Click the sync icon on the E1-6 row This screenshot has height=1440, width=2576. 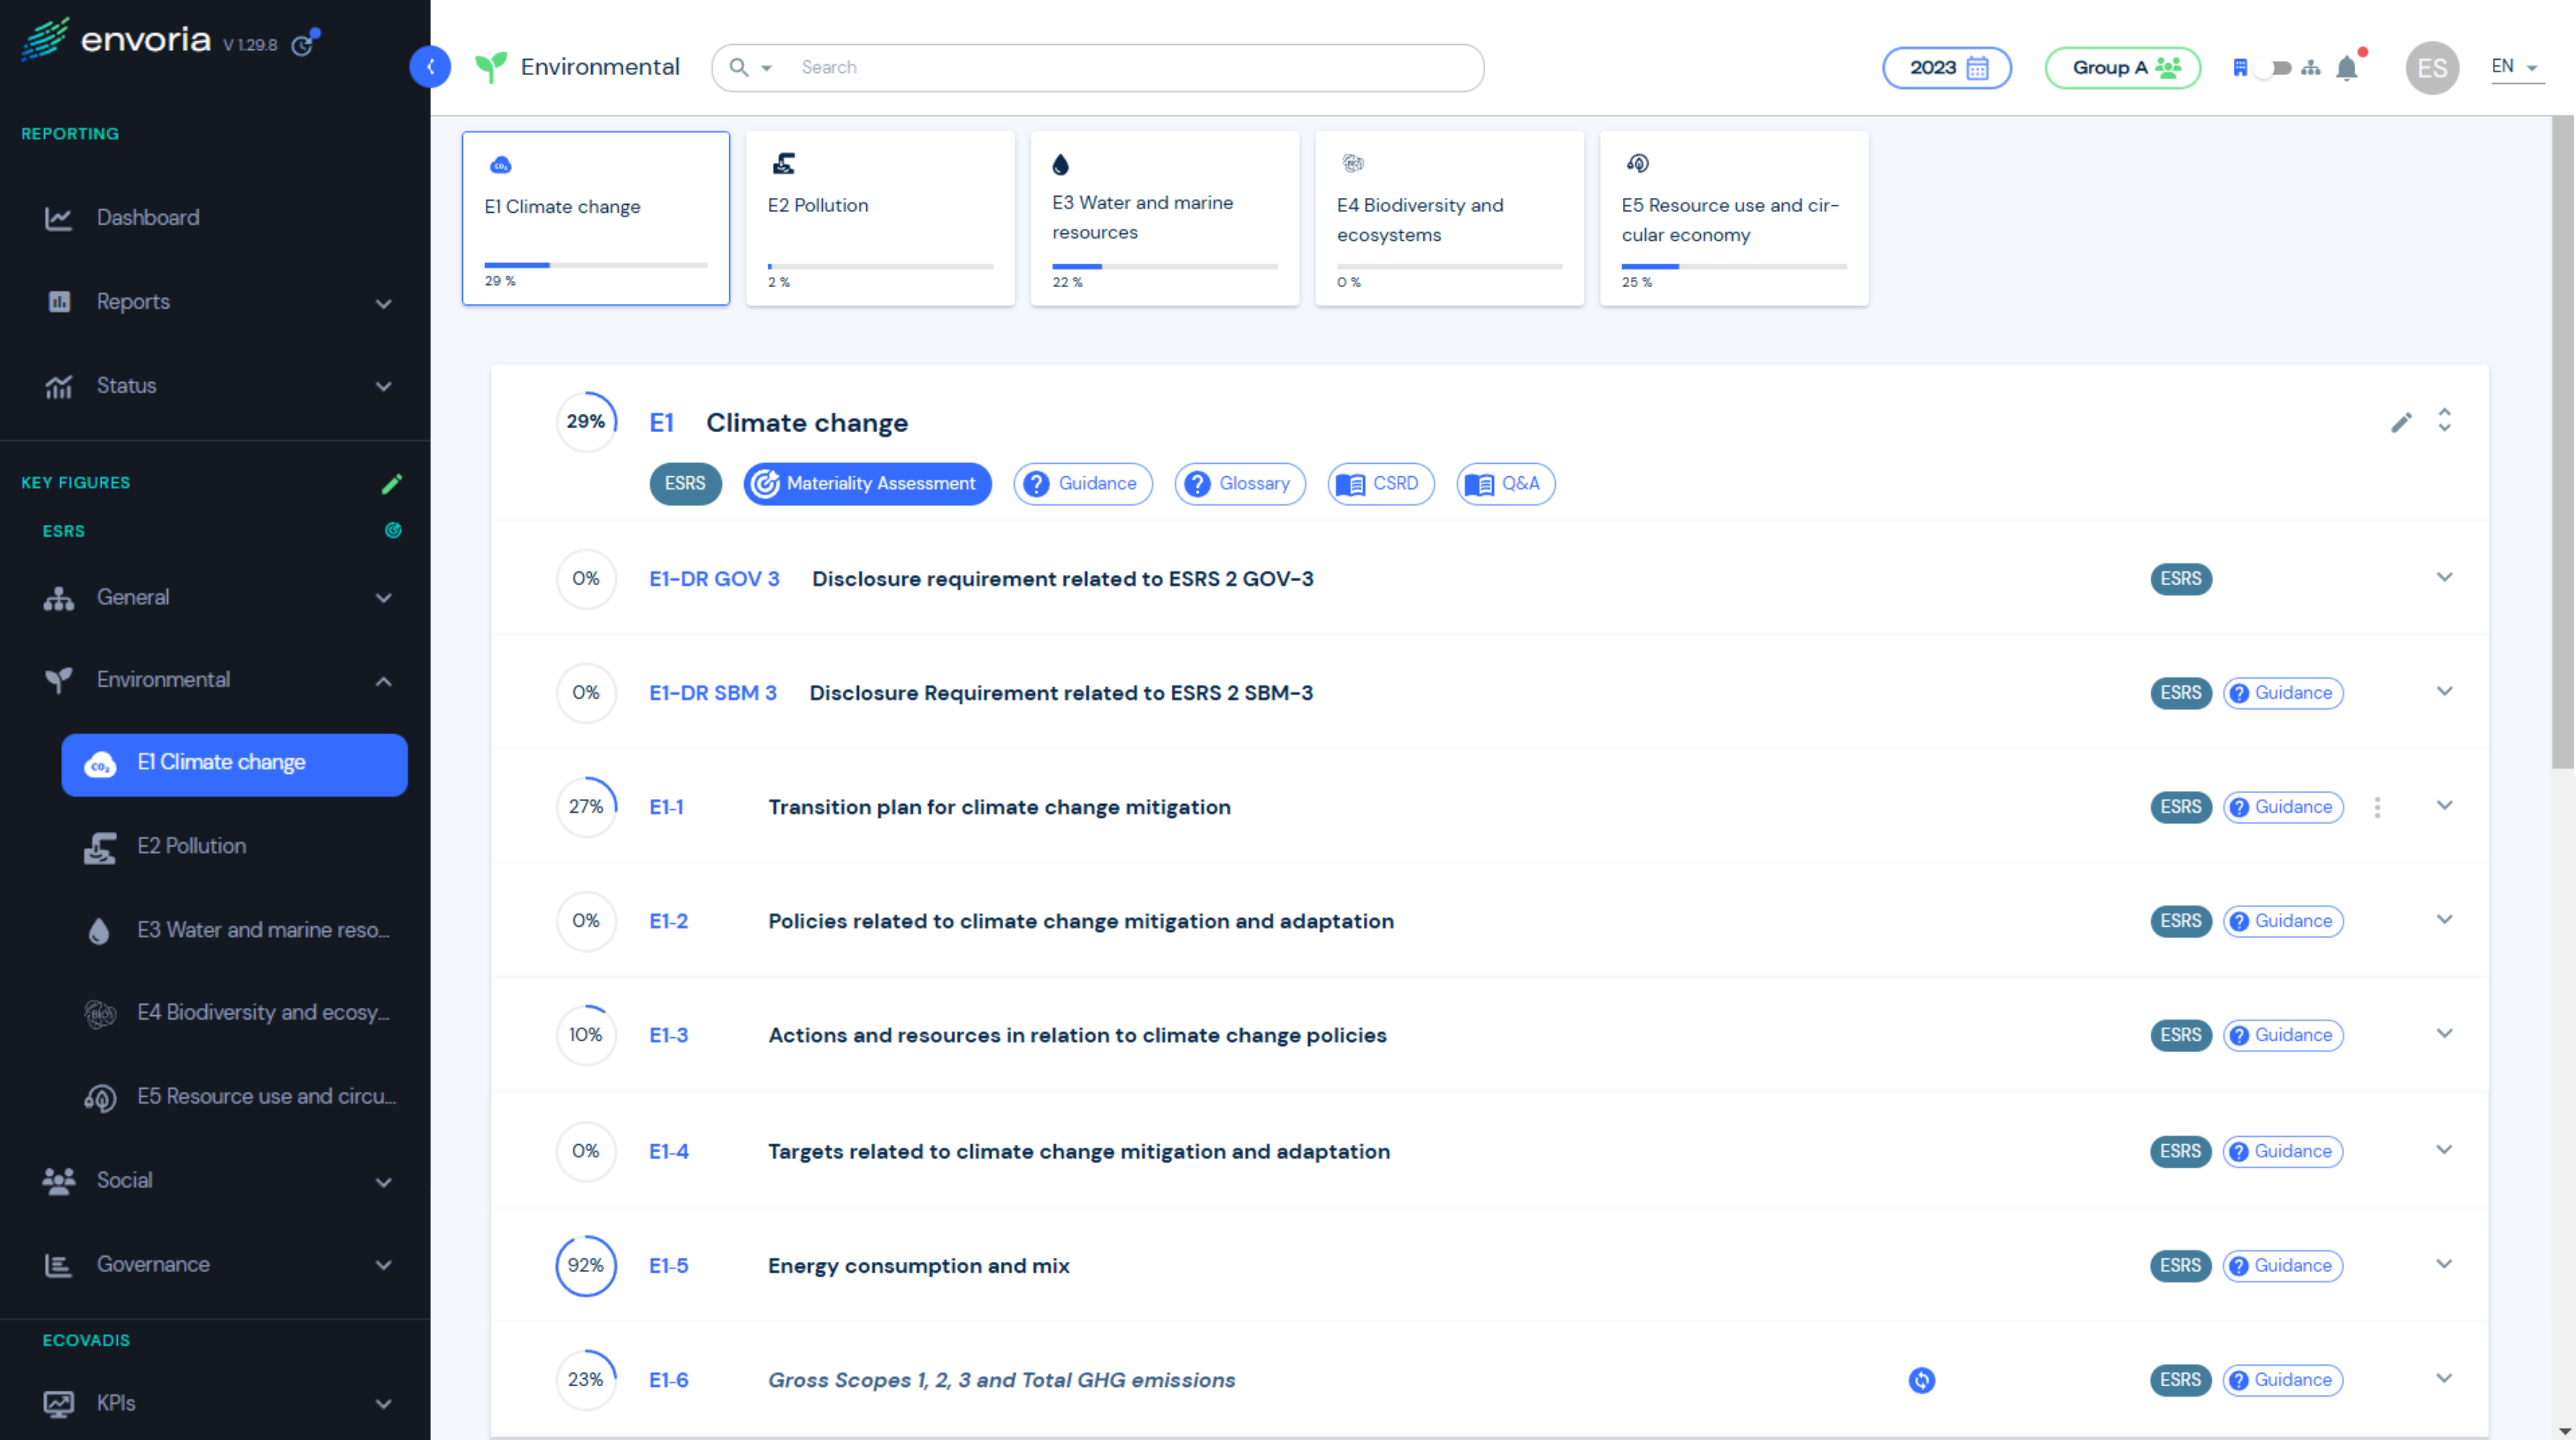click(x=1921, y=1380)
